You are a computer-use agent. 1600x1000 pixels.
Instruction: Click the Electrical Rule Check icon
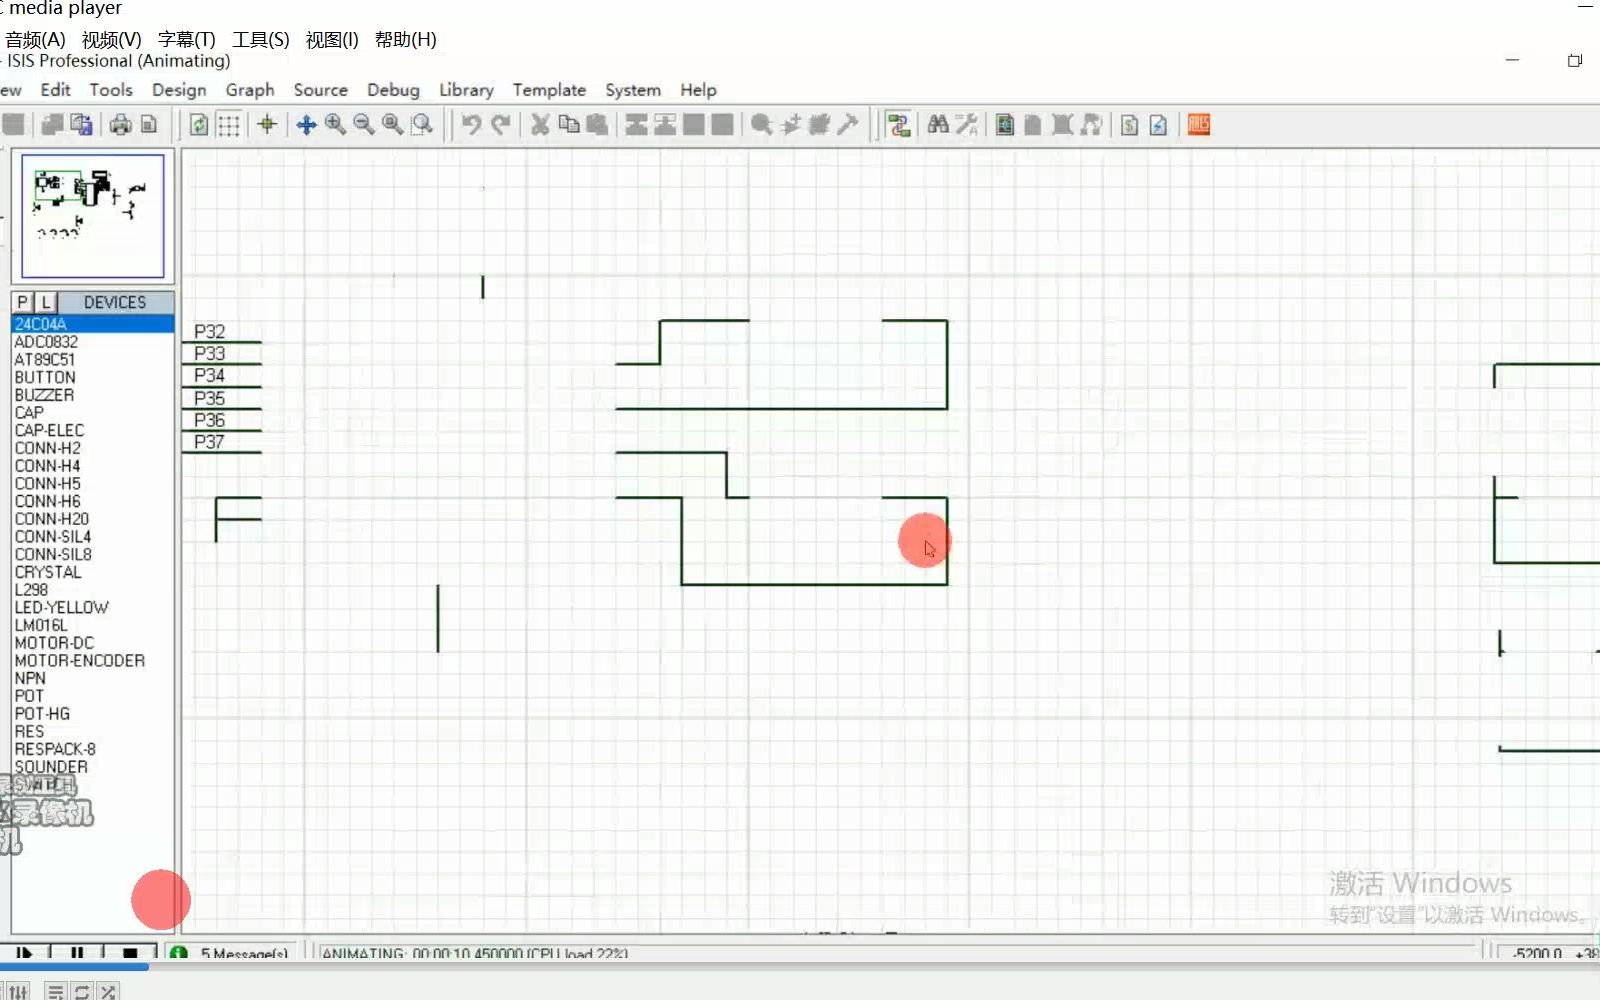1158,125
